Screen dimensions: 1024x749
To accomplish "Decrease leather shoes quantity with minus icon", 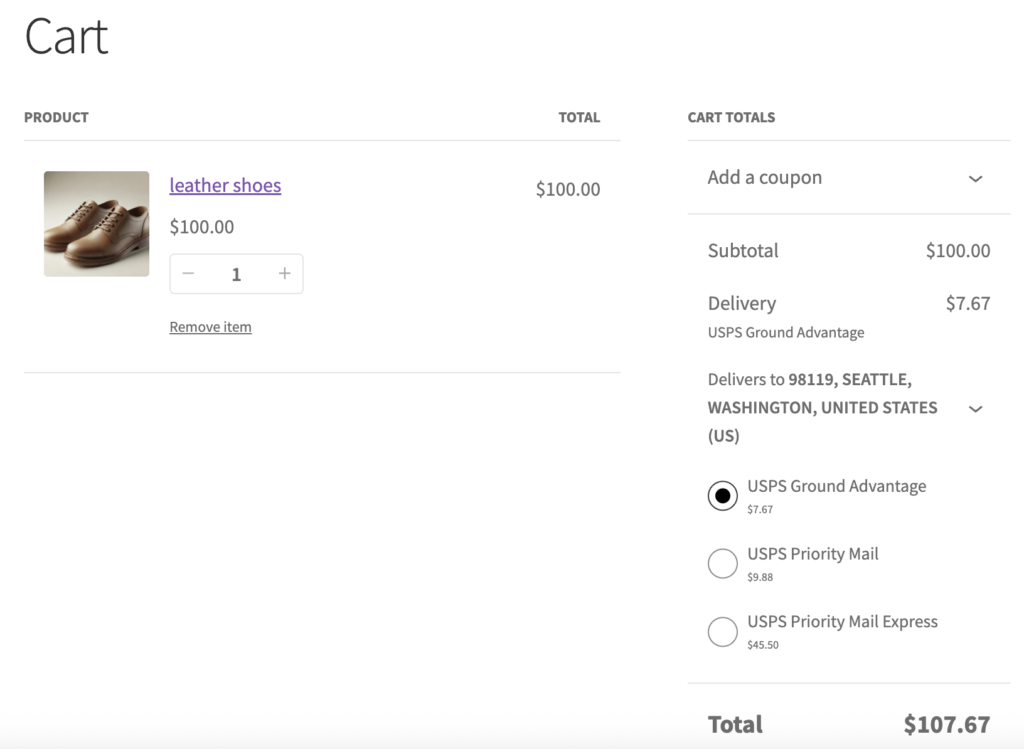I will (188, 274).
